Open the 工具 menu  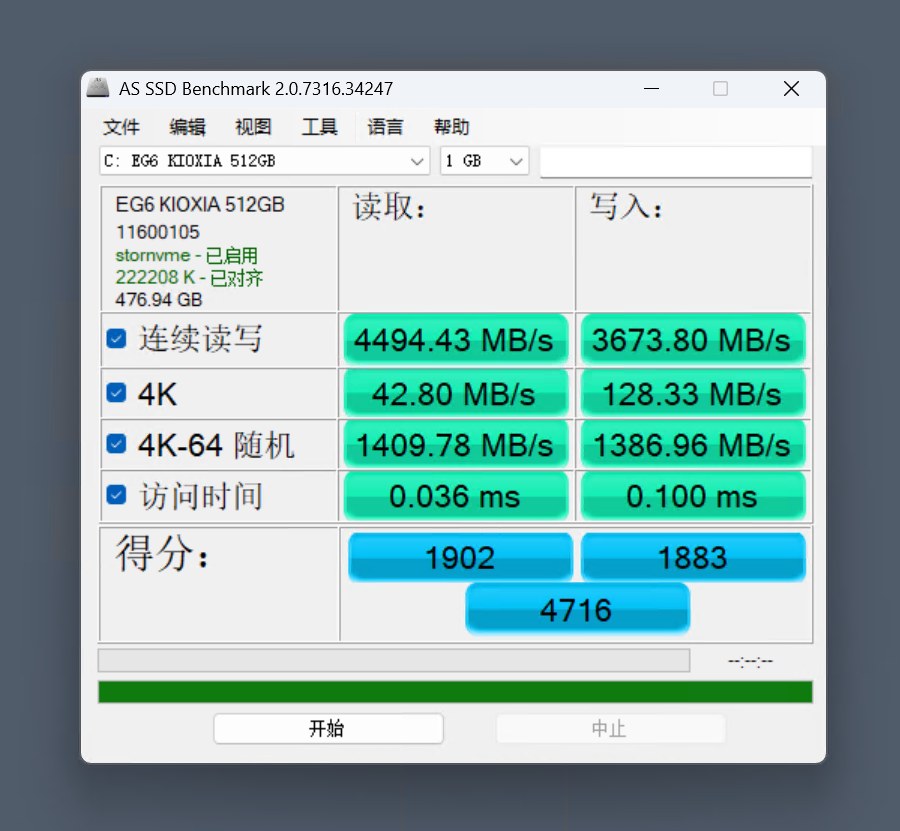click(319, 127)
